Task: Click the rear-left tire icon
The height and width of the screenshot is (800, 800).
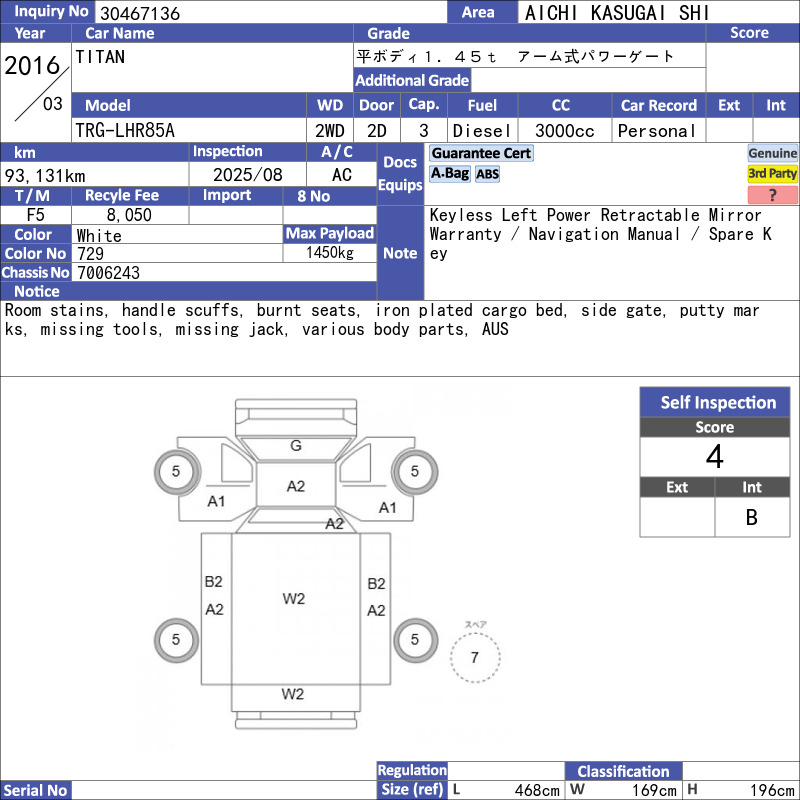Action: click(x=177, y=640)
